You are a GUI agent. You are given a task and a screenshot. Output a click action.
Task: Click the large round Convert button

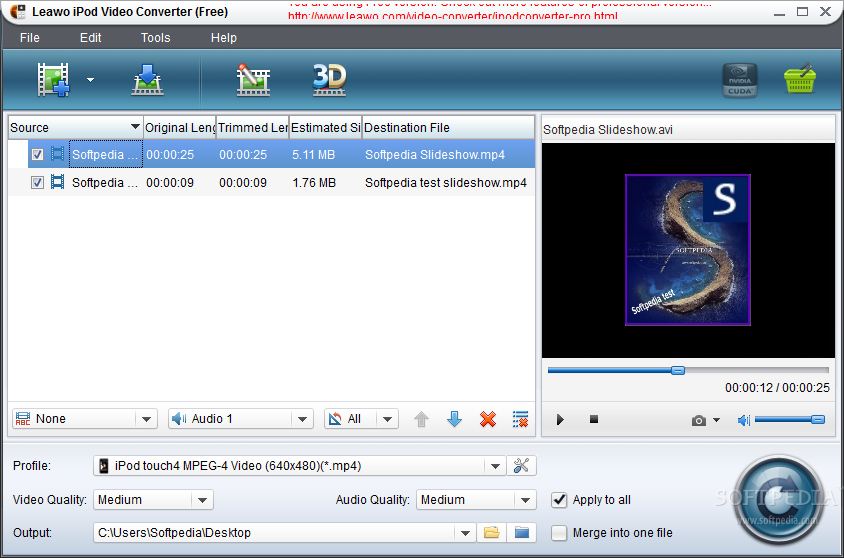click(778, 499)
